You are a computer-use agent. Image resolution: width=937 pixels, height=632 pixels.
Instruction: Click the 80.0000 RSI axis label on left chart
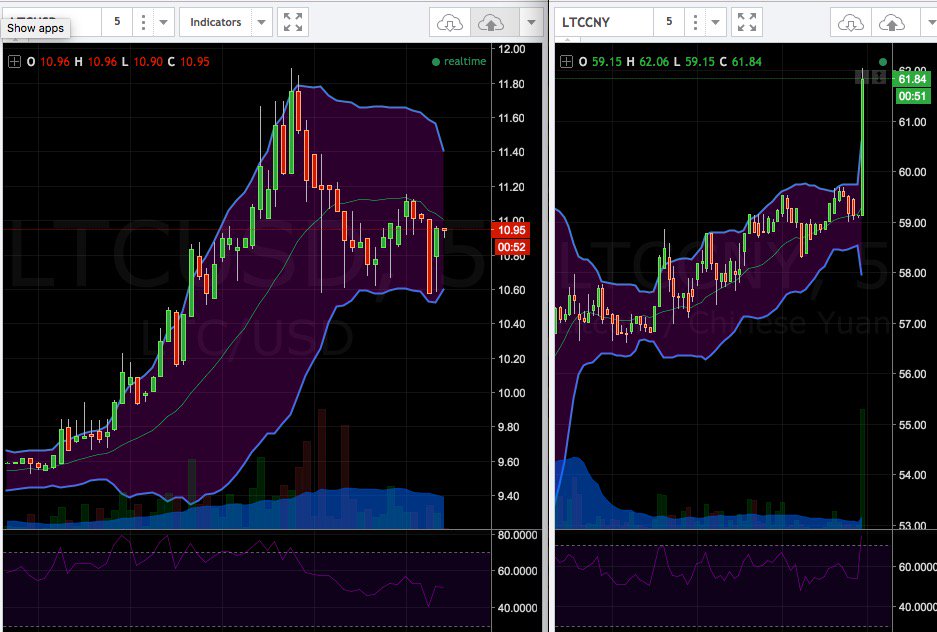tap(518, 535)
